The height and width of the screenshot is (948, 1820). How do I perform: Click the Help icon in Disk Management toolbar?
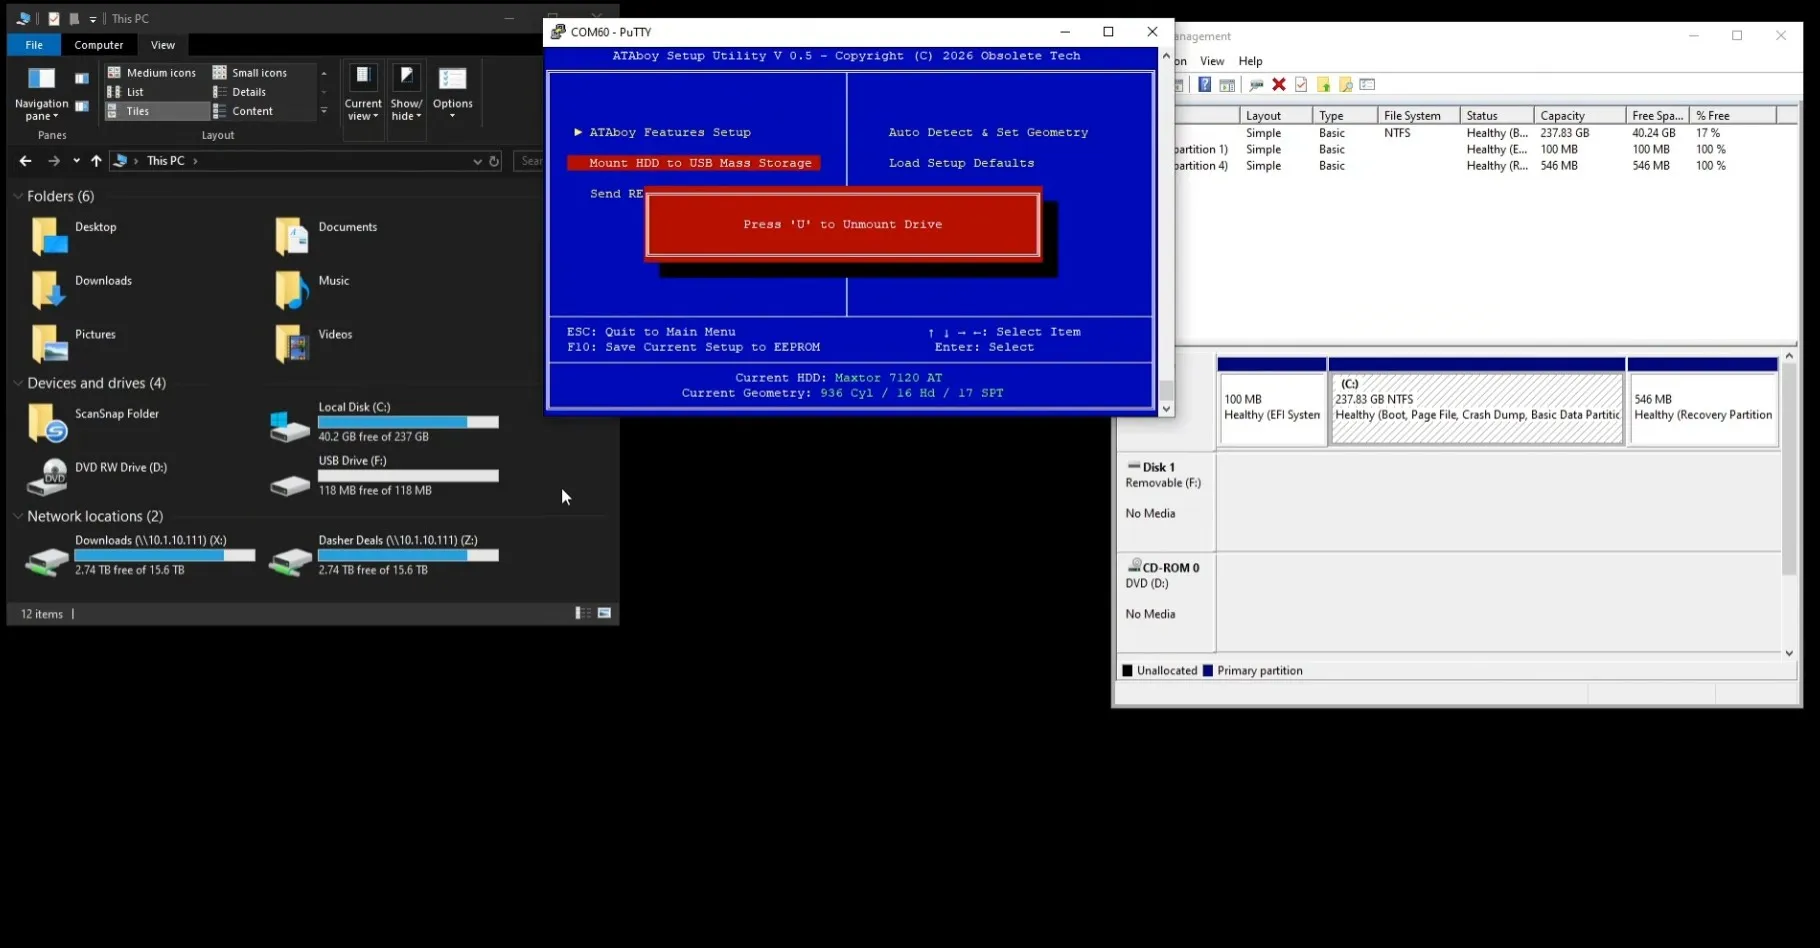(x=1205, y=85)
